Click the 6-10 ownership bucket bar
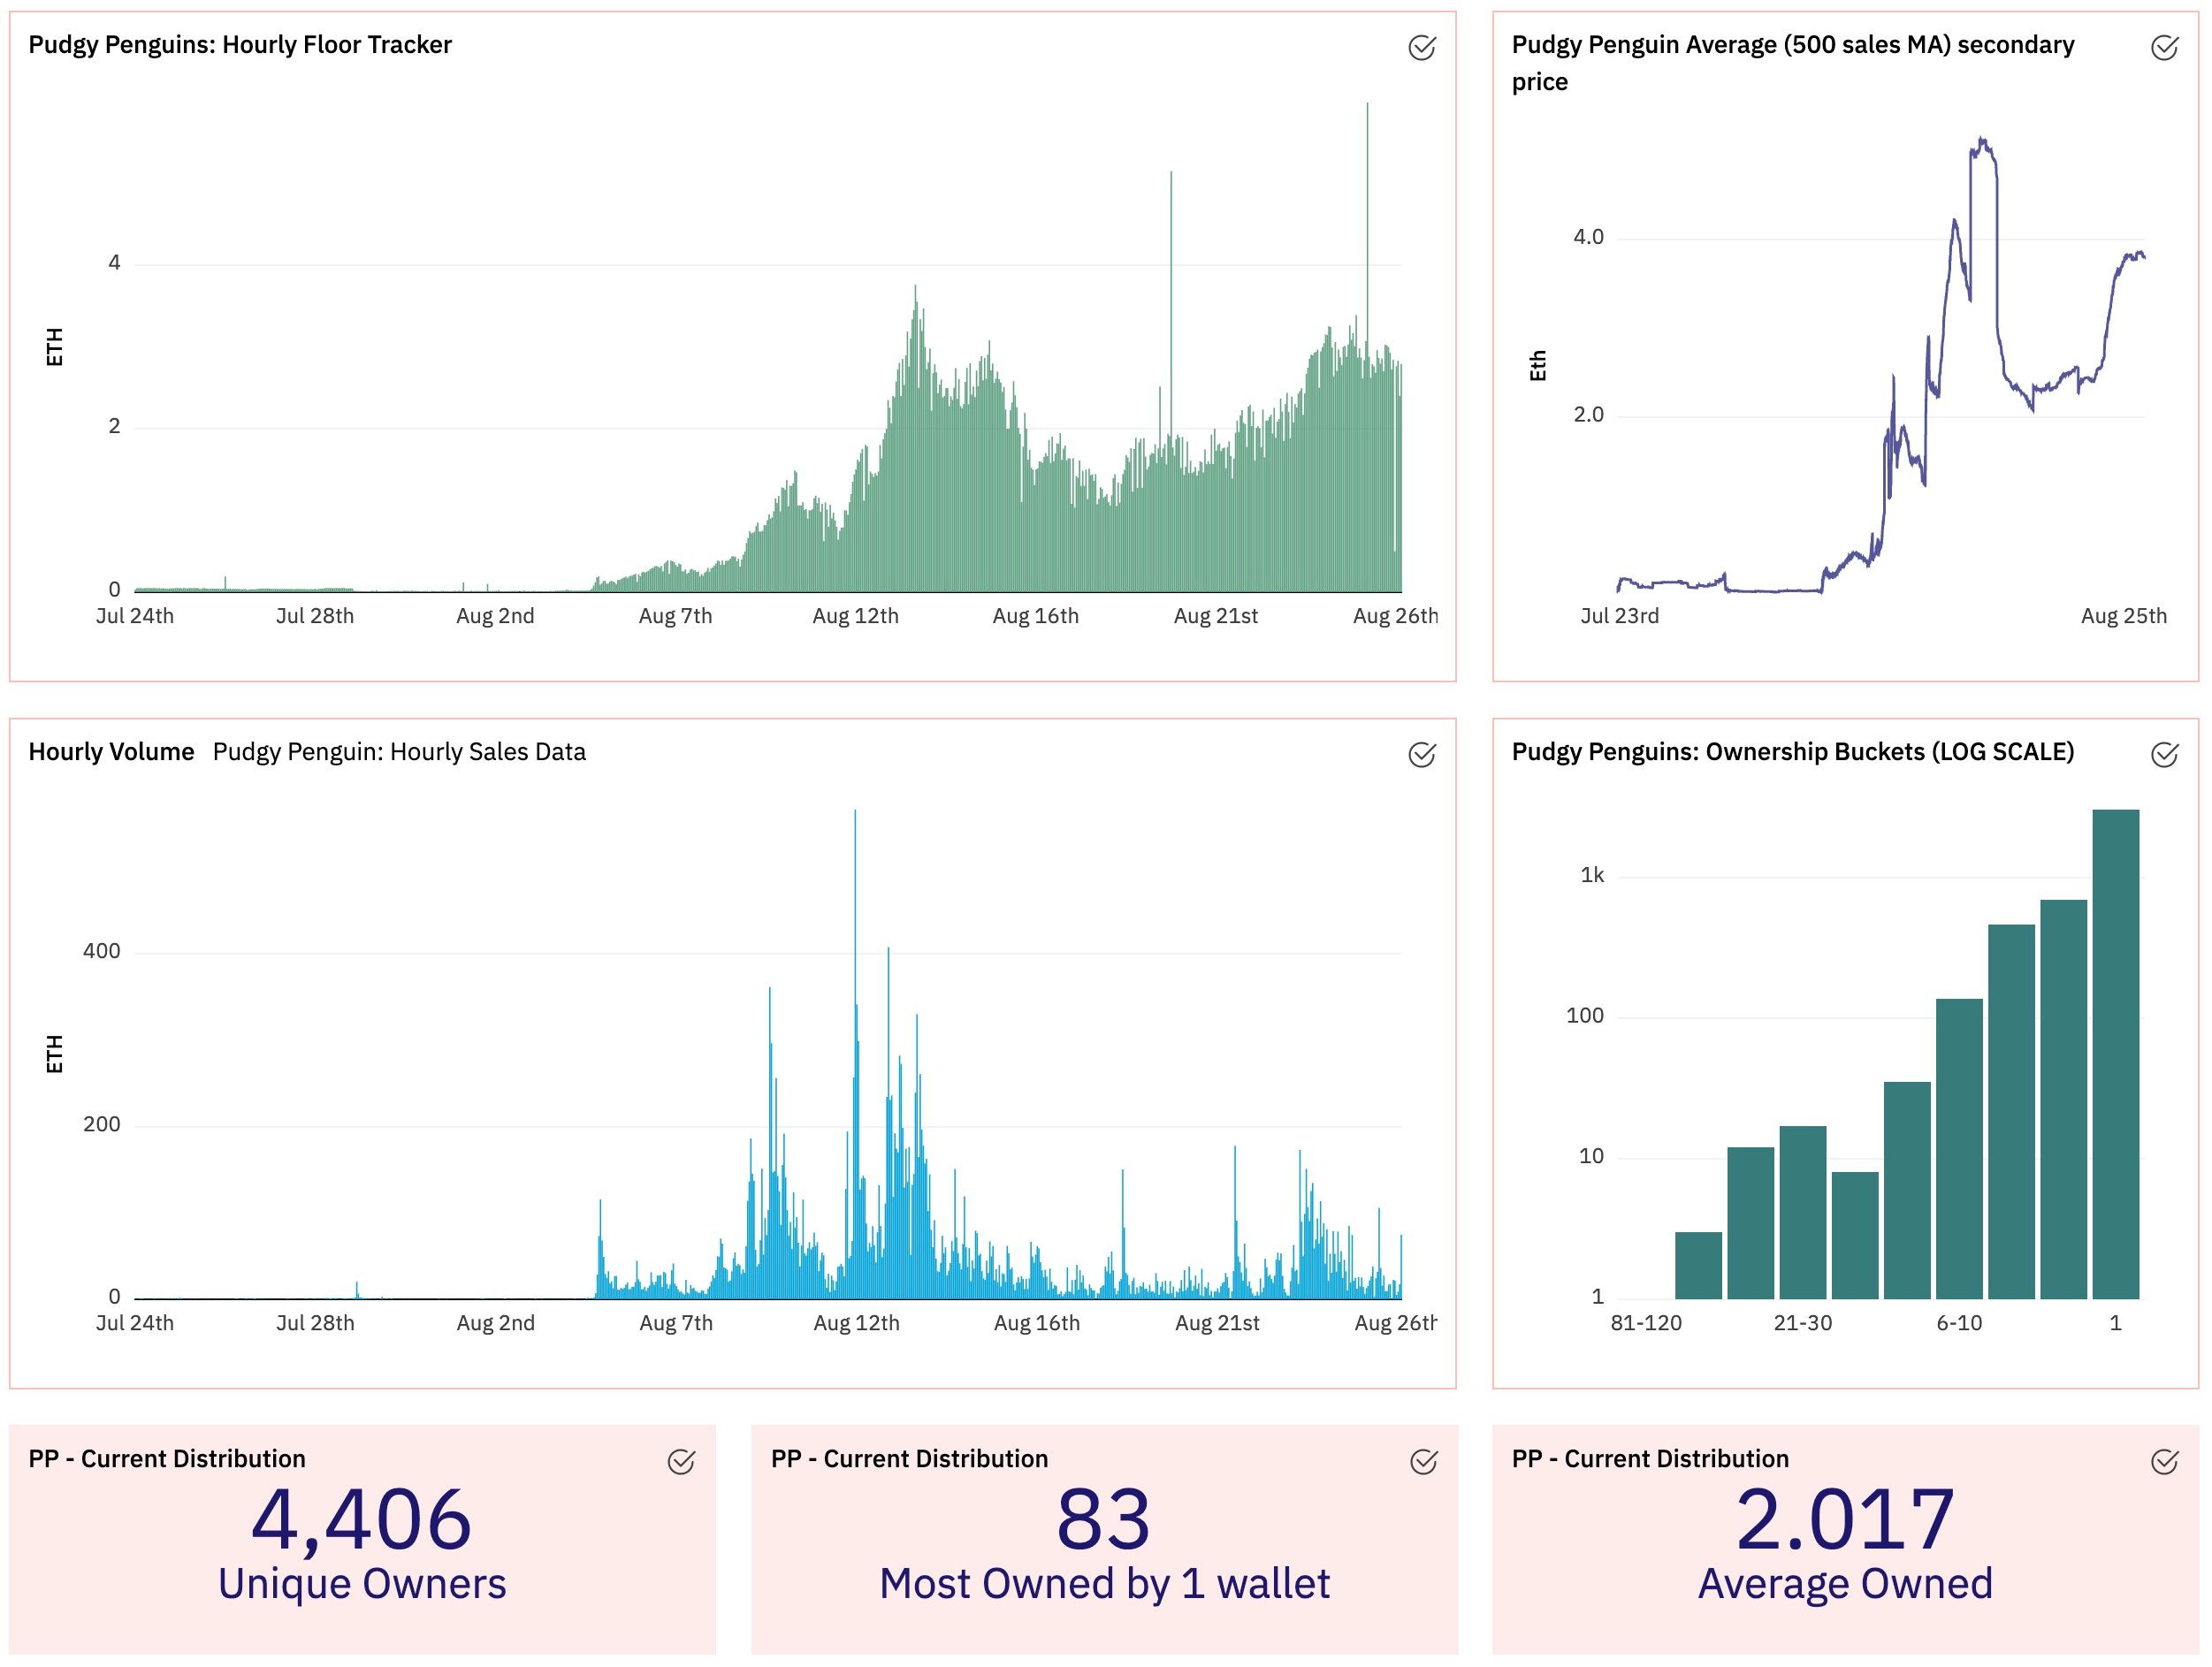The image size is (2212, 1667). pos(1959,1150)
